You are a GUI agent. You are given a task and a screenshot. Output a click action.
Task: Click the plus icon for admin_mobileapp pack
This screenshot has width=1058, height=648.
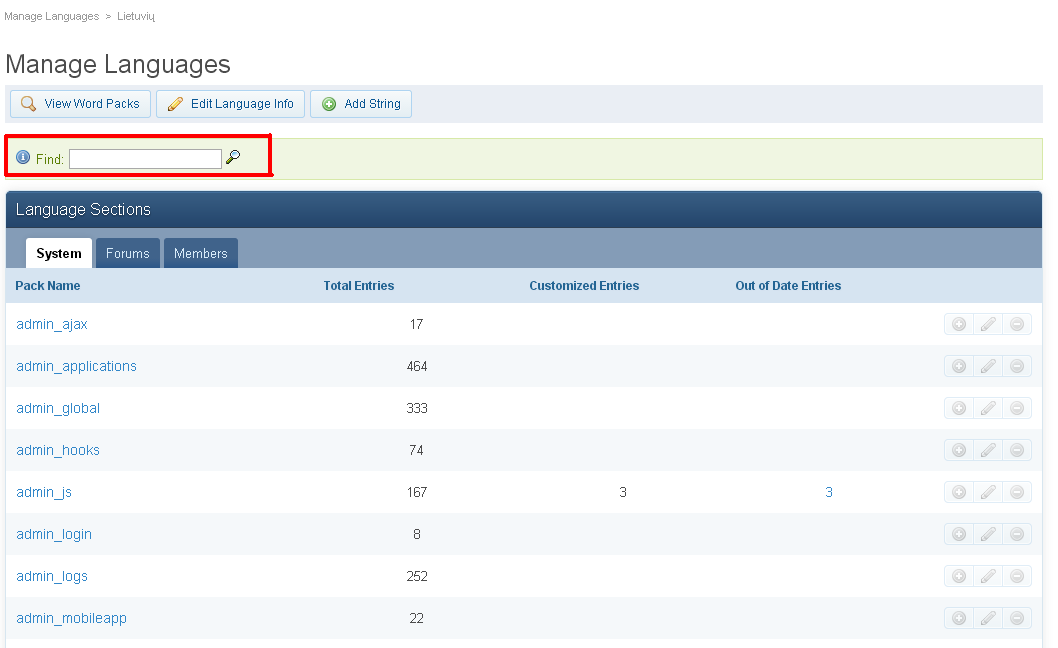click(x=959, y=618)
